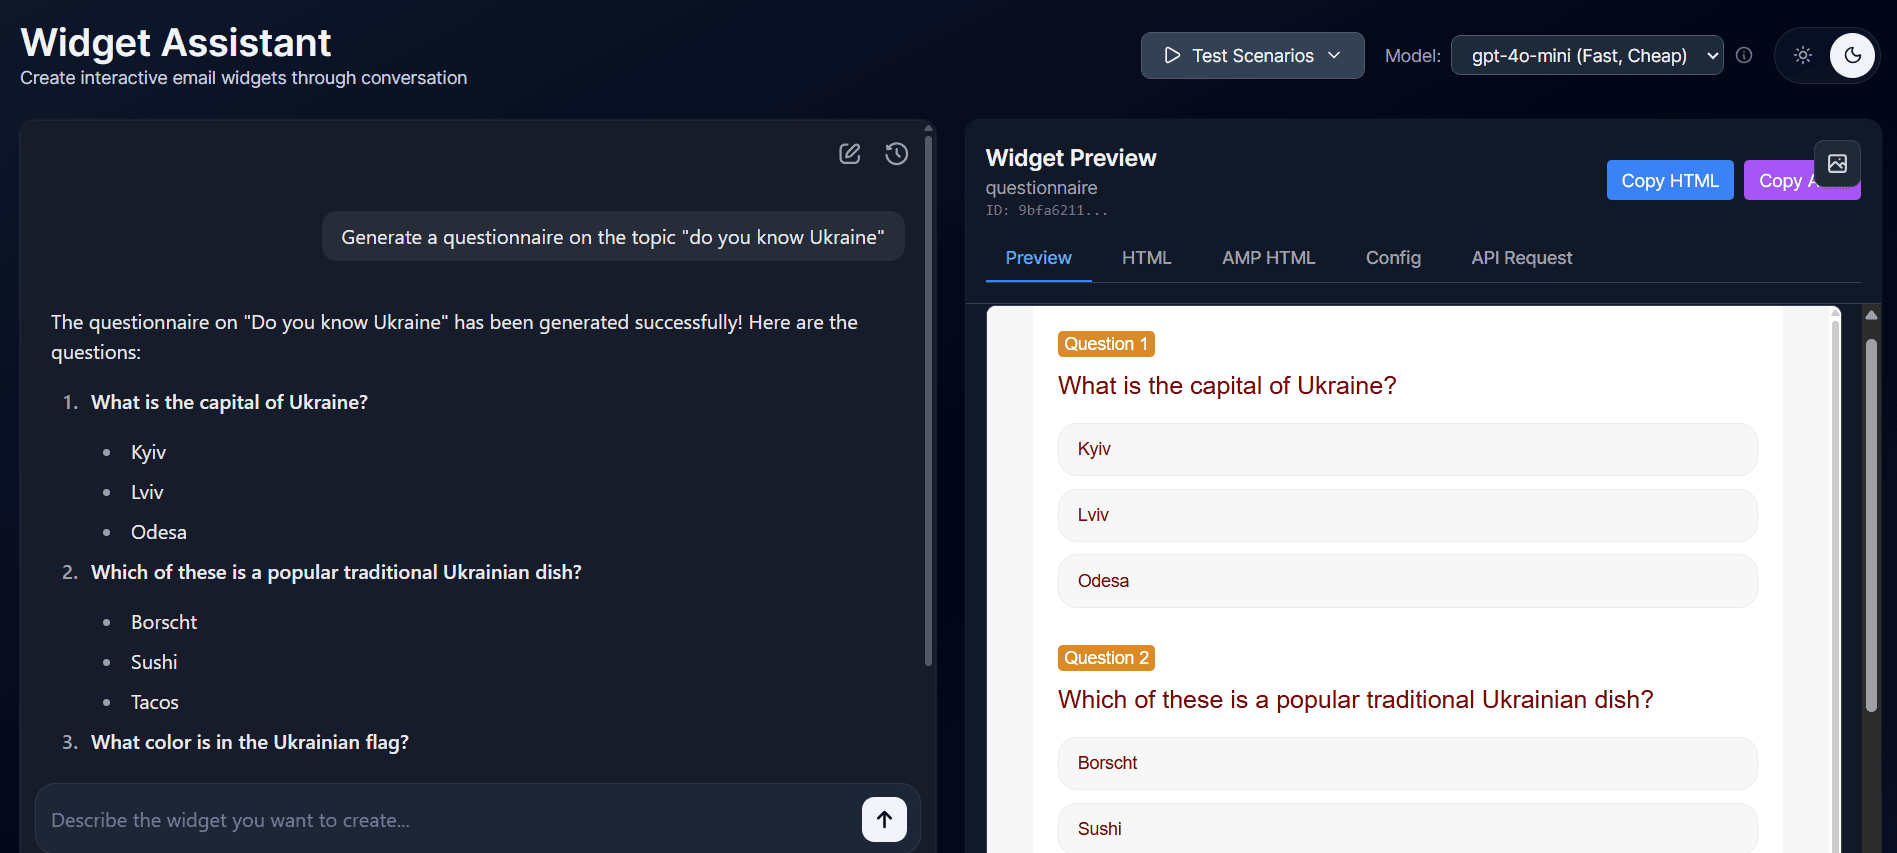Click the Copy HTML button
The width and height of the screenshot is (1897, 853).
click(x=1670, y=180)
